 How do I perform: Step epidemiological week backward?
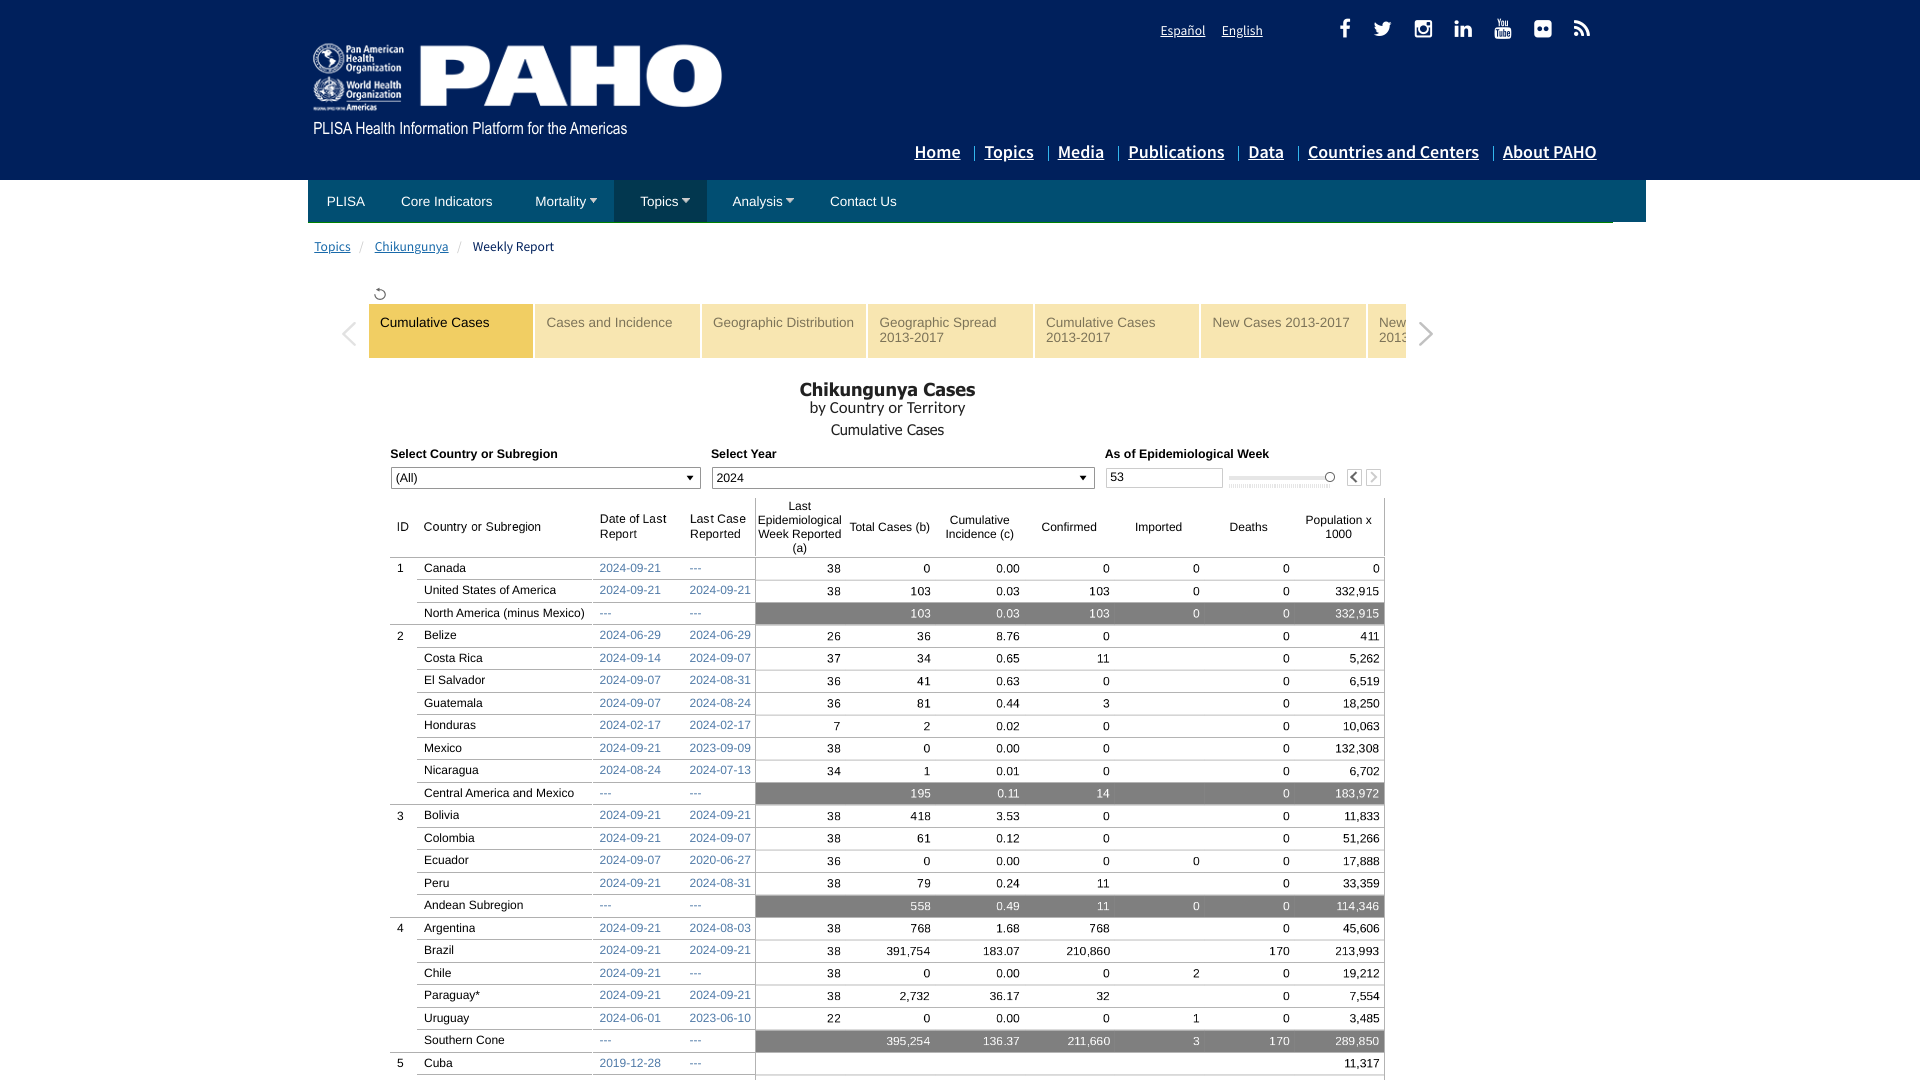[1354, 478]
